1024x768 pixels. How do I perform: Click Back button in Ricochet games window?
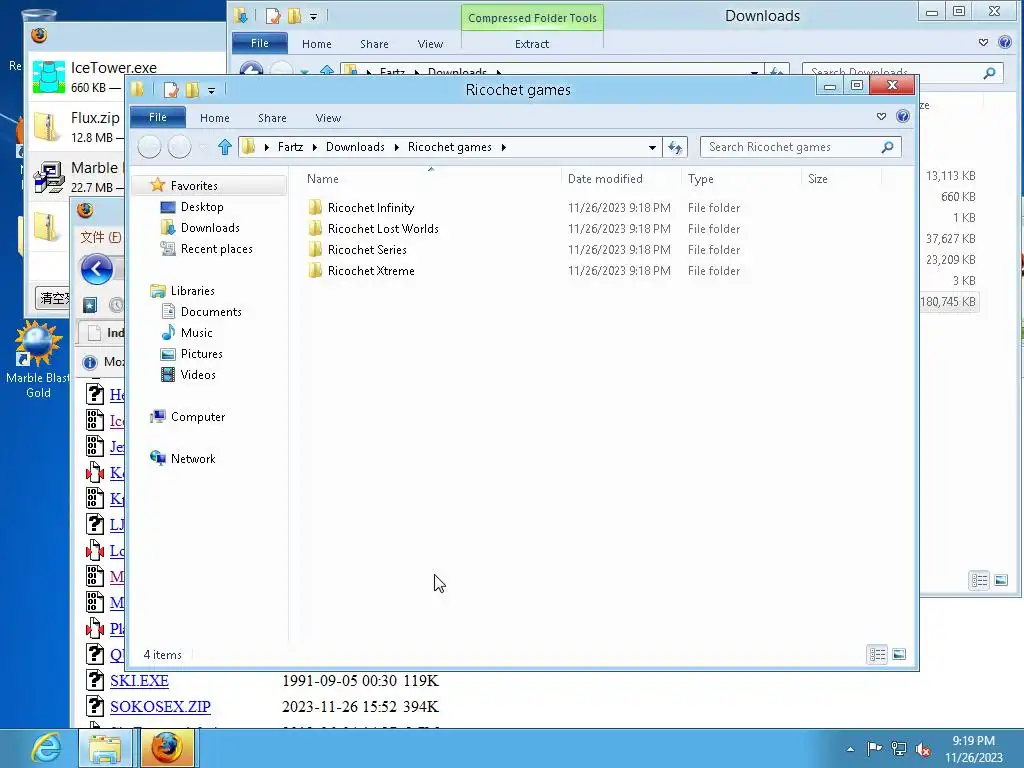[x=150, y=147]
